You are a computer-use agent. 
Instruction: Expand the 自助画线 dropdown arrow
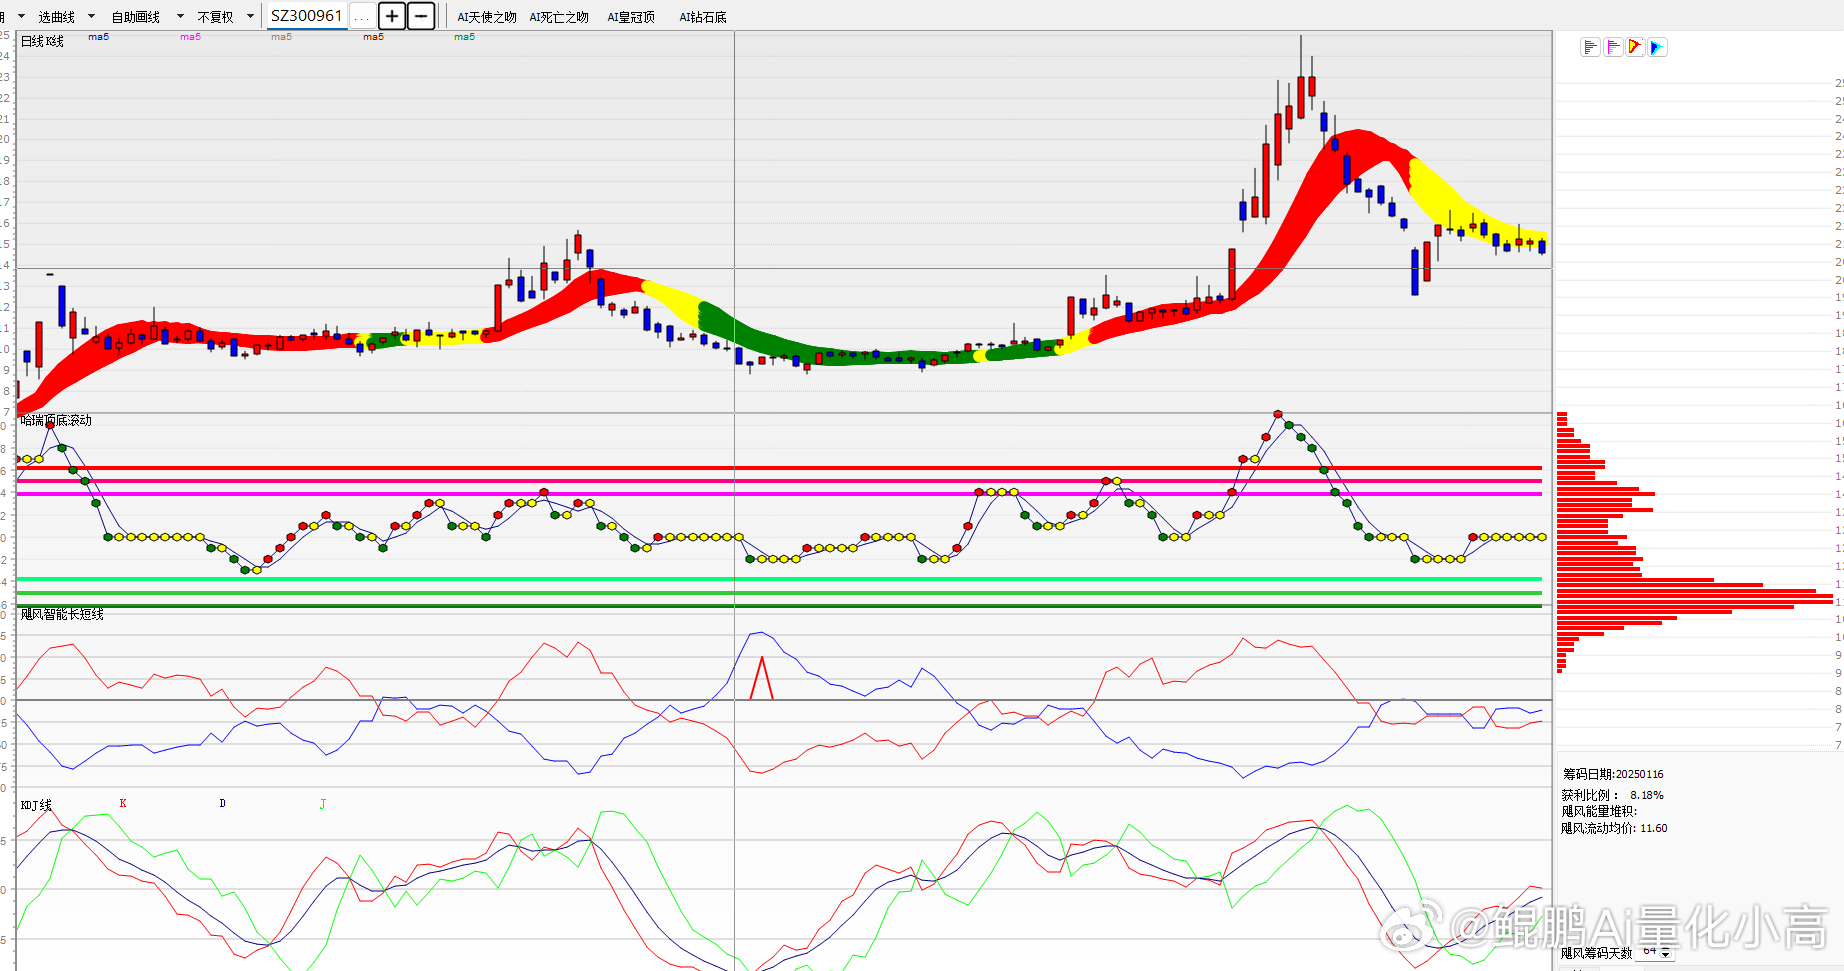tap(180, 16)
